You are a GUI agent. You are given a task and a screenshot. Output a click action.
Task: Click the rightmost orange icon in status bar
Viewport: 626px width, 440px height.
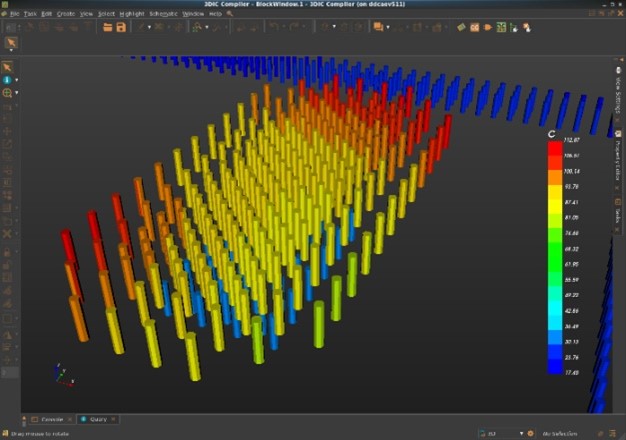[613, 434]
